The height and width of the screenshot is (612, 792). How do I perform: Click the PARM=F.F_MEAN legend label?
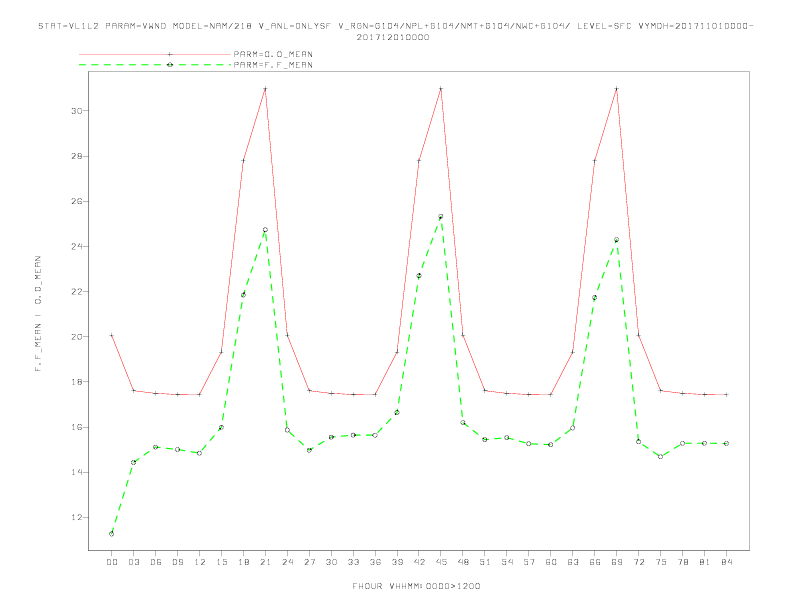point(273,65)
